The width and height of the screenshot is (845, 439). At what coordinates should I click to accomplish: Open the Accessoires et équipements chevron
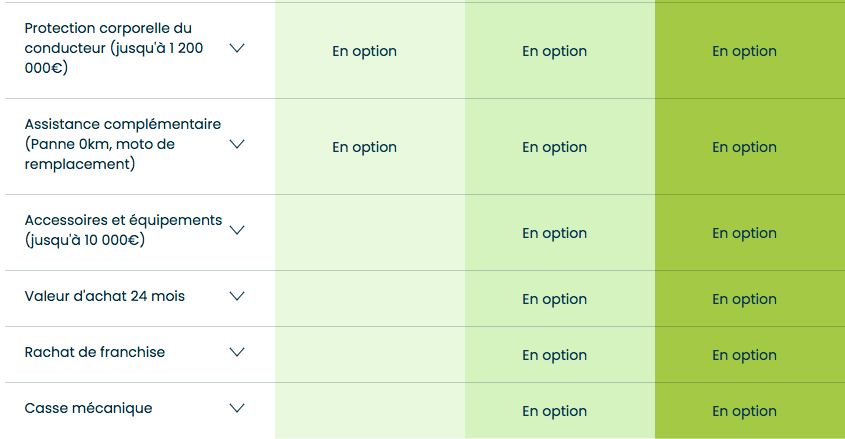point(237,230)
